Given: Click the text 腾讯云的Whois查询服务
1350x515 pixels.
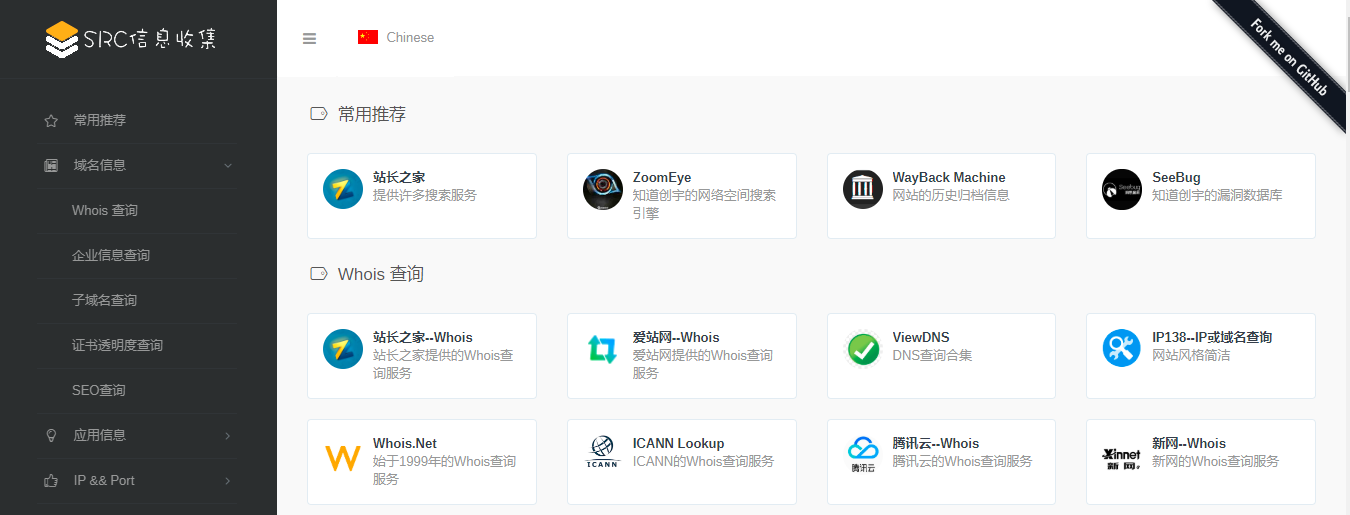Looking at the screenshot, I should [x=963, y=461].
